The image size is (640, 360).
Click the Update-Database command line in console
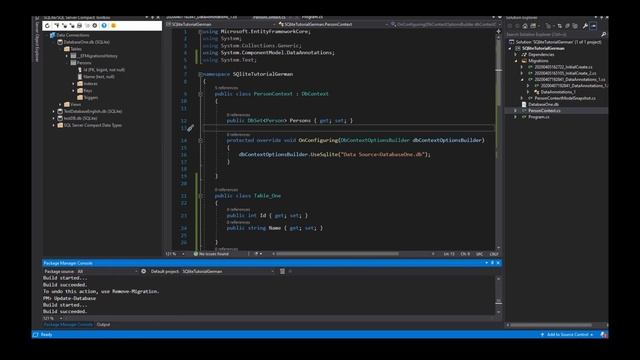pos(69,298)
